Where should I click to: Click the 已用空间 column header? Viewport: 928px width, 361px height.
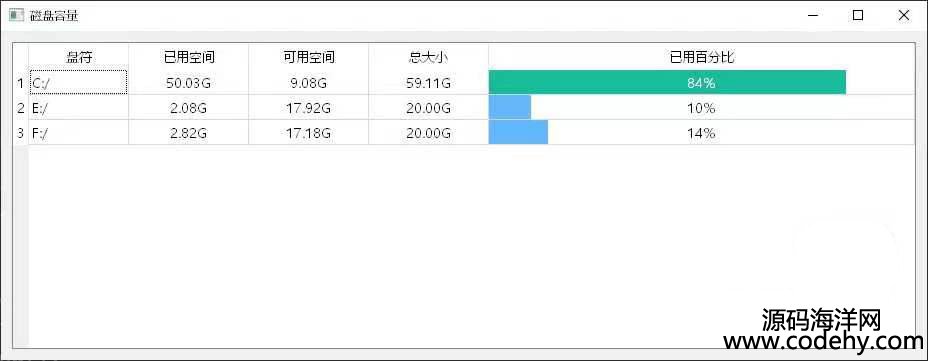coord(189,57)
